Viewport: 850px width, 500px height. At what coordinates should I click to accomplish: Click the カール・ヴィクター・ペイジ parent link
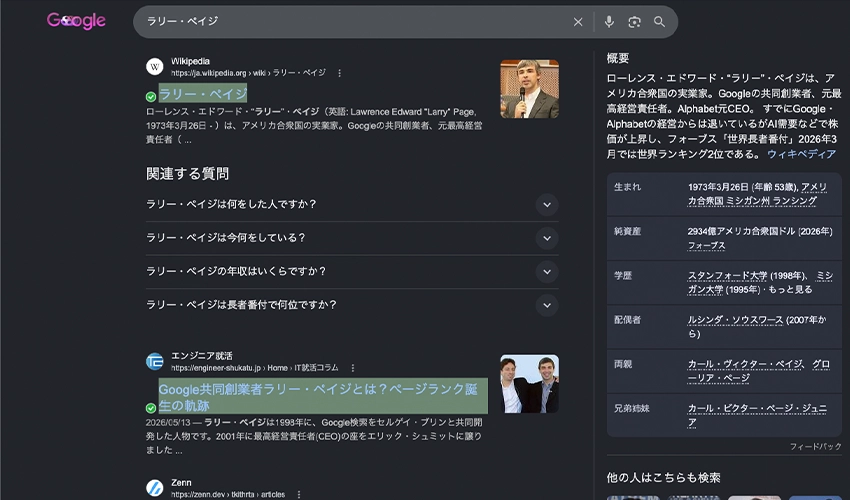[745, 364]
